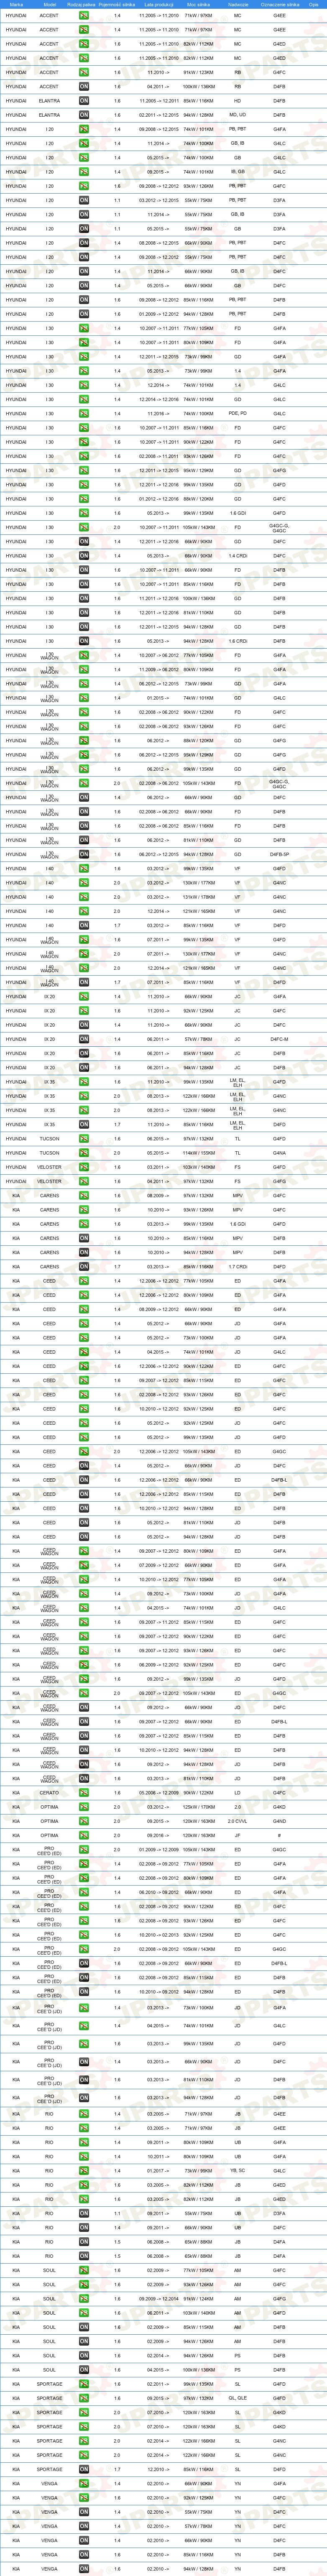Screen dimensions: 327x2576
Task: Click petrol icon in Kia Carens 1.6 GDI row
Action: tap(84, 1224)
